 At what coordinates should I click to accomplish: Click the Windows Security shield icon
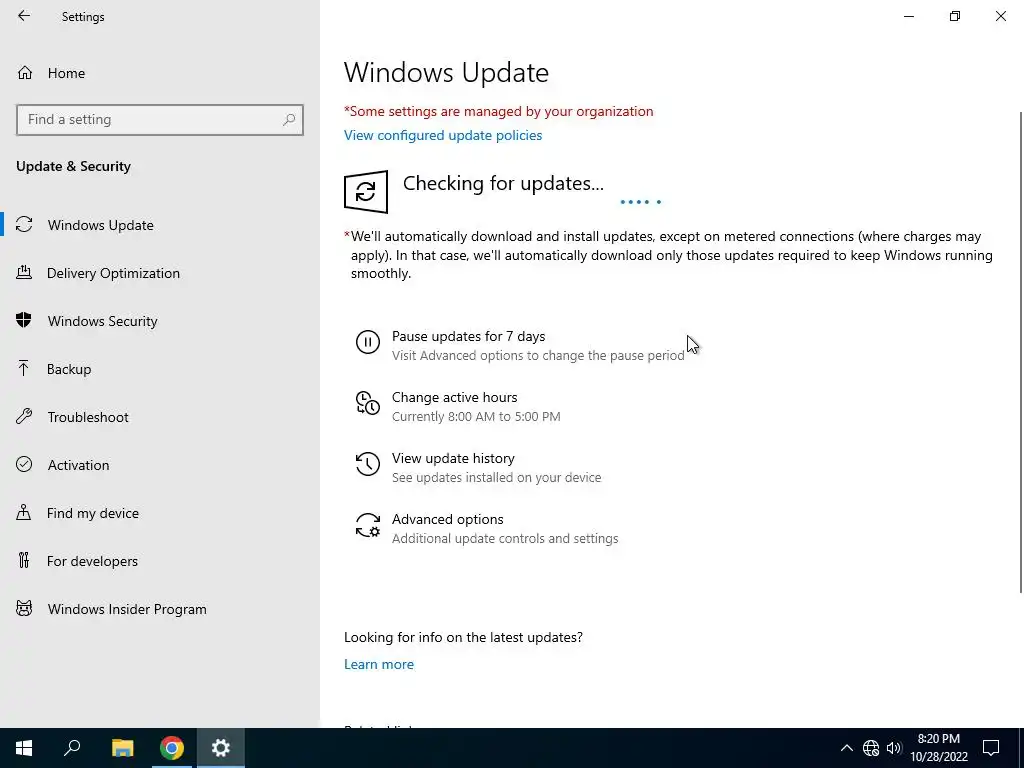point(24,320)
